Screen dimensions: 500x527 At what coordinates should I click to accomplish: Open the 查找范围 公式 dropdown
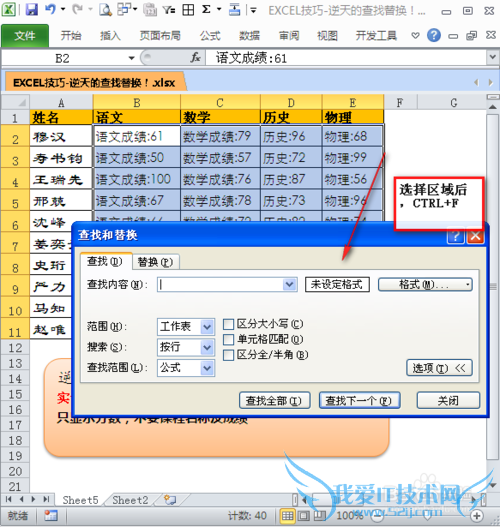pos(207,368)
